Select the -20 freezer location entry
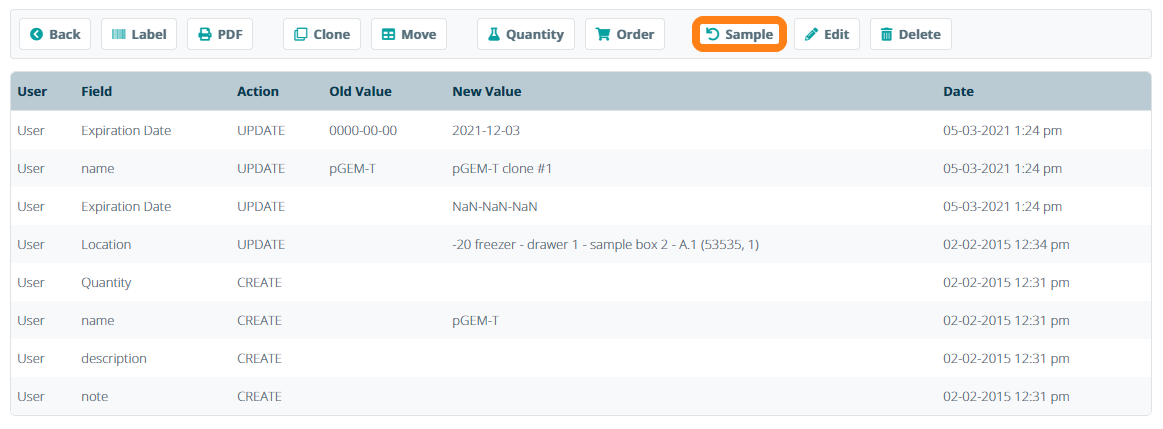 tap(605, 245)
